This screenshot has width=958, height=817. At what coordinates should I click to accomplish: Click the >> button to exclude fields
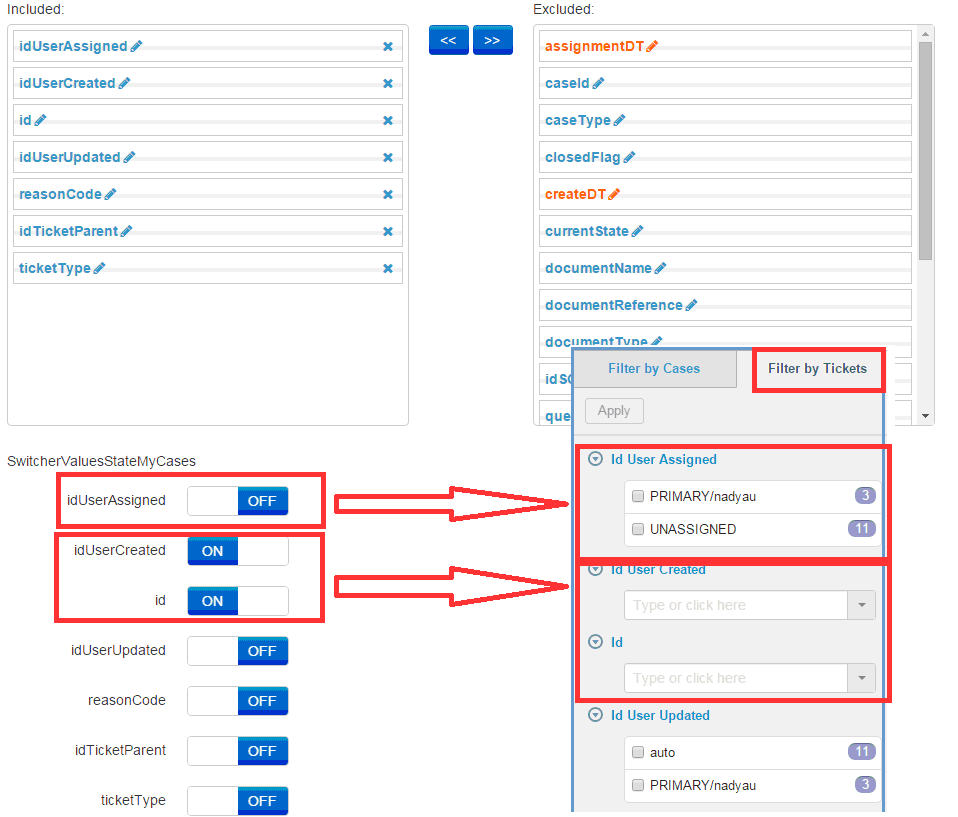click(x=492, y=40)
